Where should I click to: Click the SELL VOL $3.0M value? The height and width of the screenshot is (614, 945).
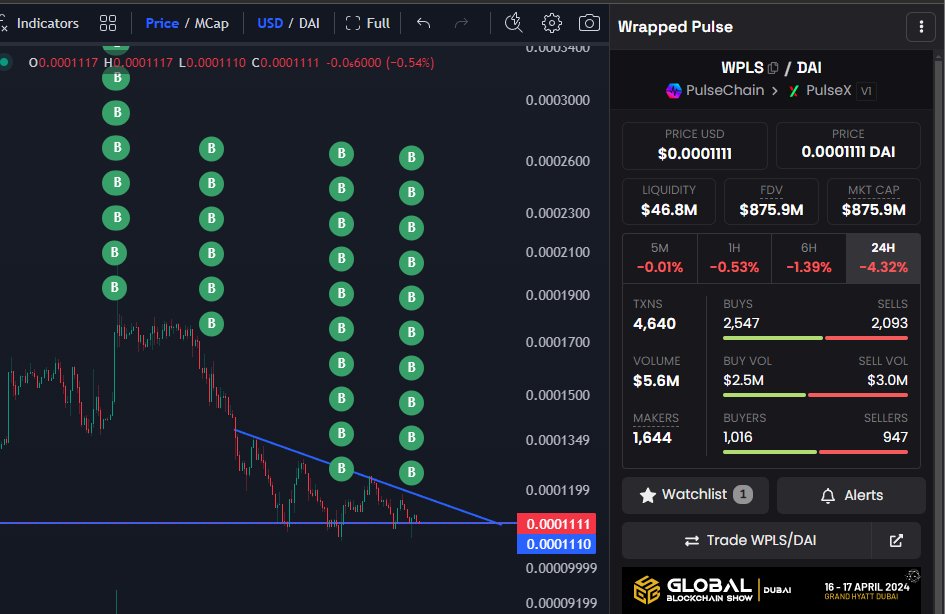tap(887, 380)
